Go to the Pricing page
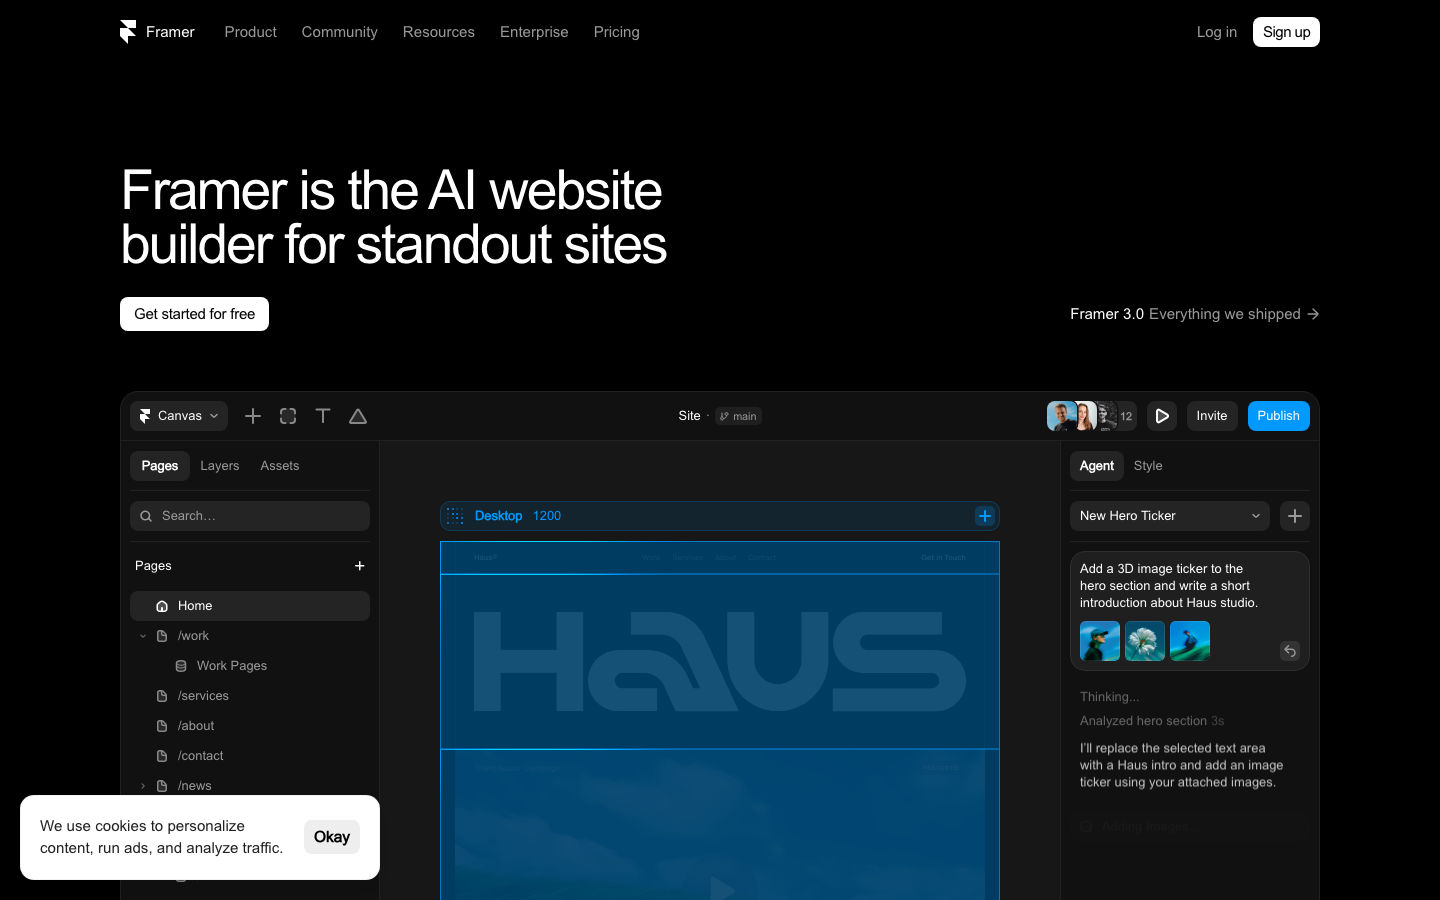This screenshot has height=900, width=1440. point(617,32)
